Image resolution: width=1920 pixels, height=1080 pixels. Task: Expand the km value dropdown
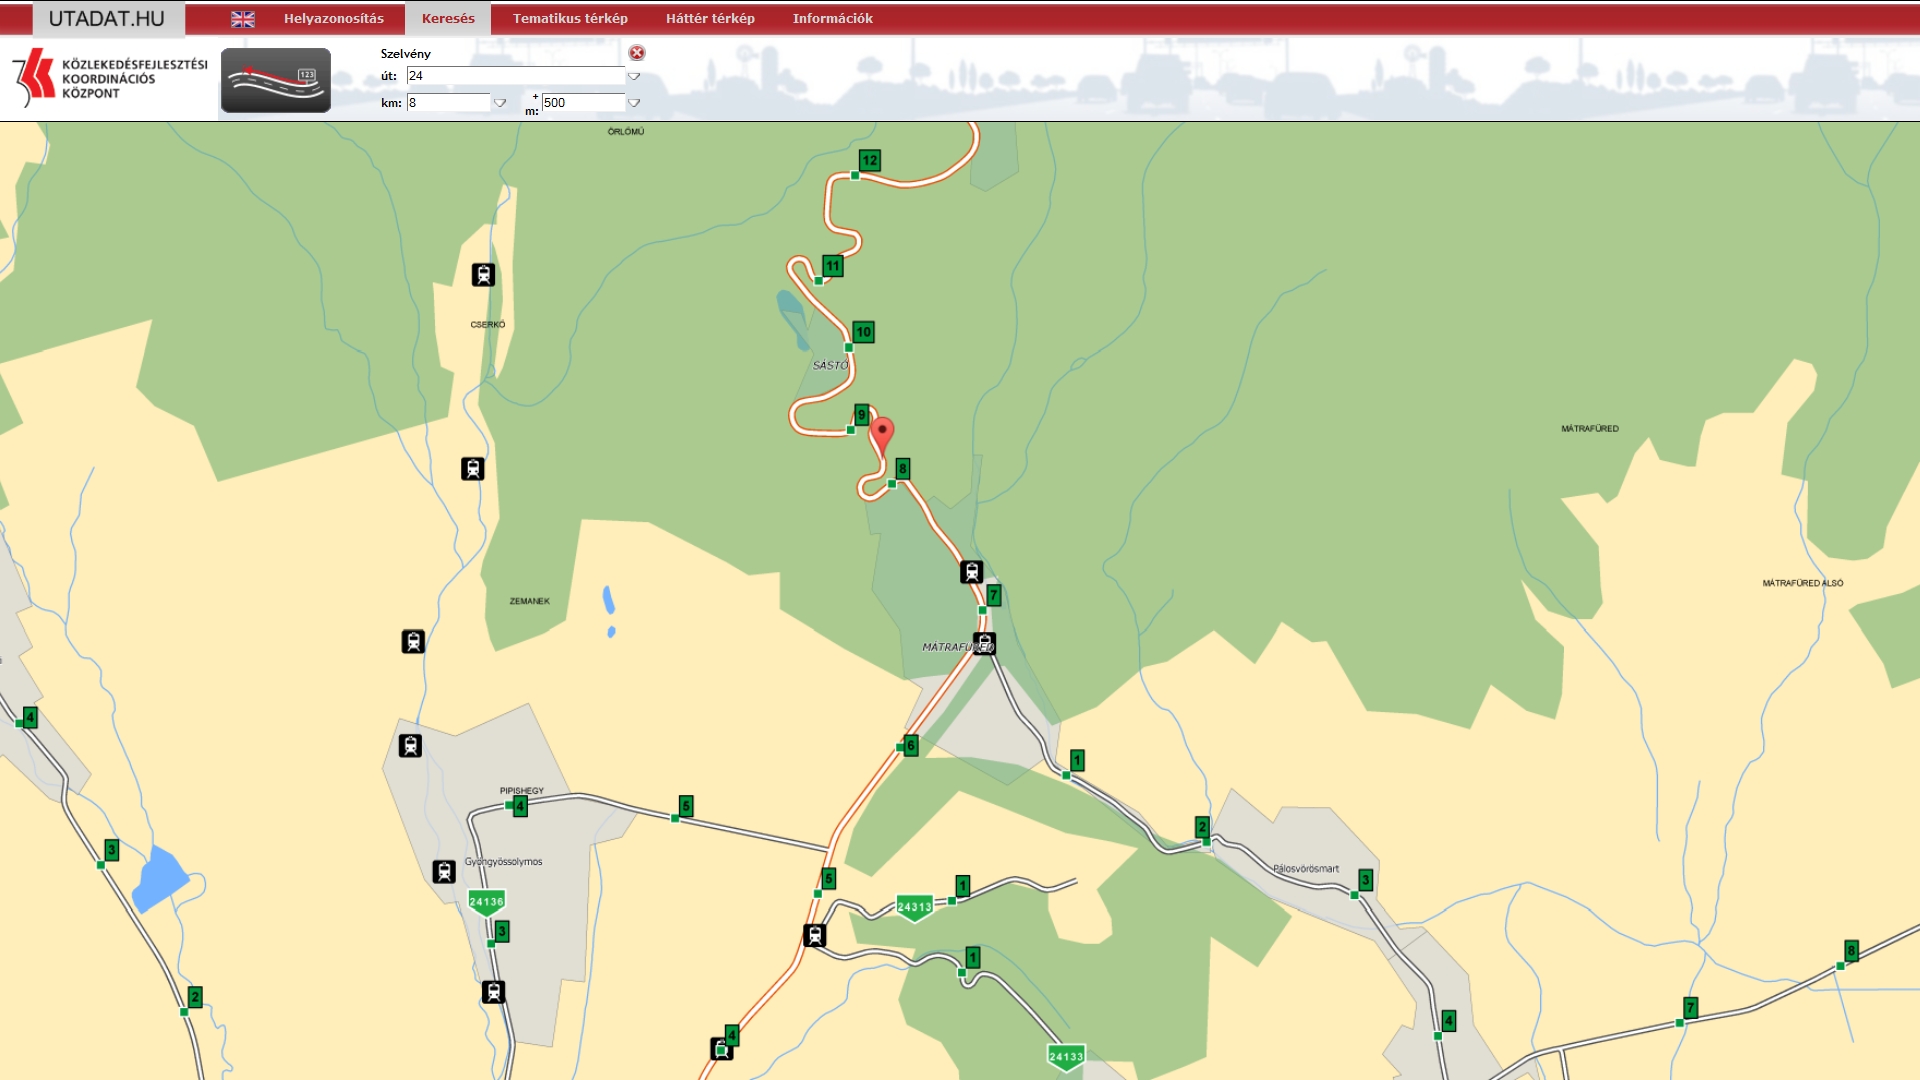[x=500, y=103]
